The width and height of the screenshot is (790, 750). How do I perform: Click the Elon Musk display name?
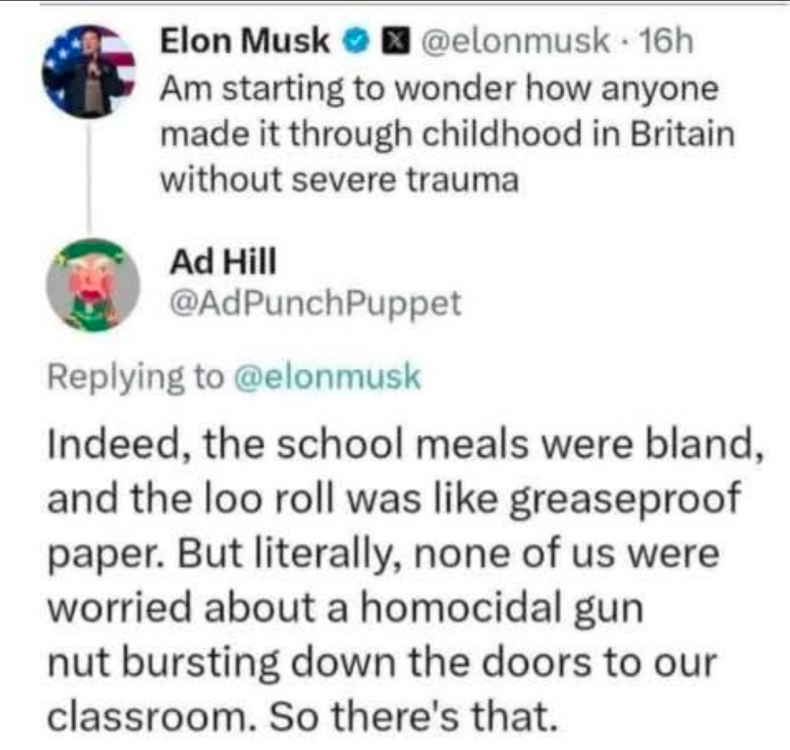(245, 41)
